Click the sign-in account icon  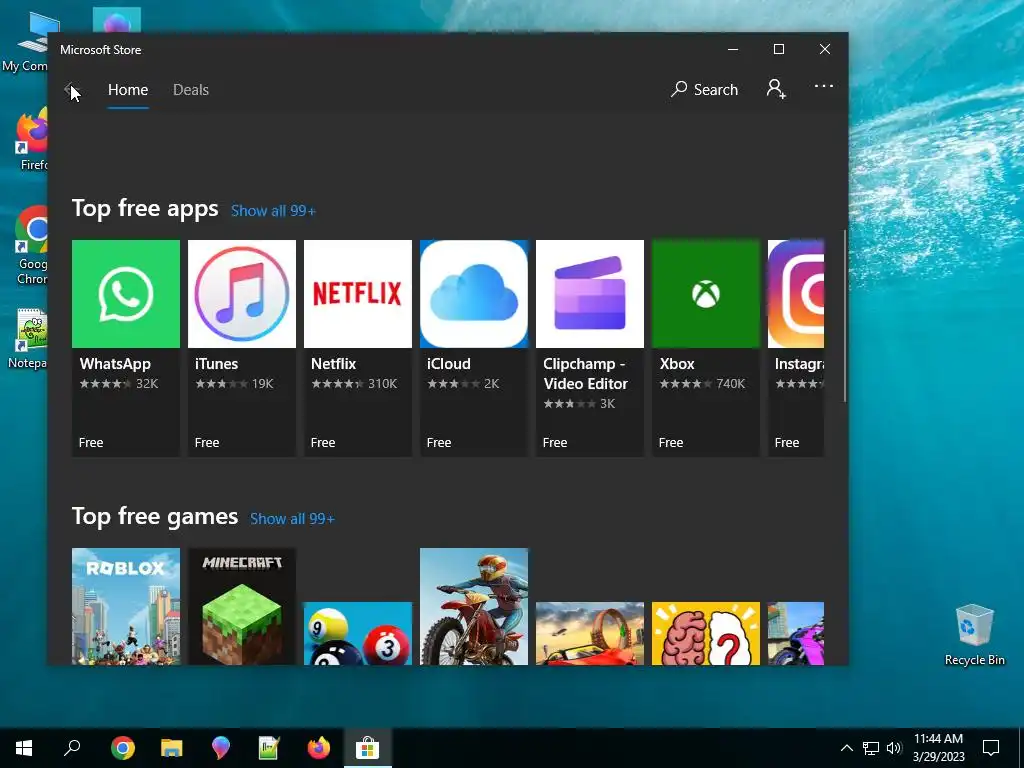click(x=776, y=89)
